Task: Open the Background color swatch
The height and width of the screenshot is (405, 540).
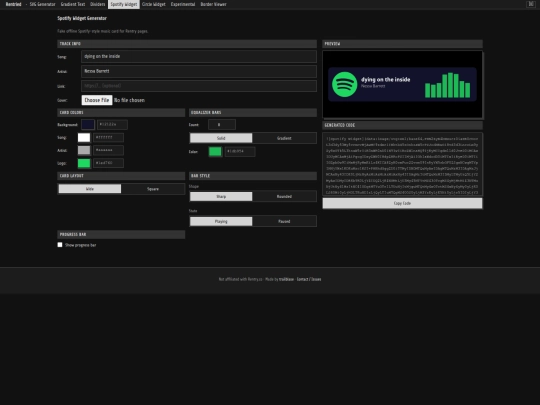Action: point(88,125)
